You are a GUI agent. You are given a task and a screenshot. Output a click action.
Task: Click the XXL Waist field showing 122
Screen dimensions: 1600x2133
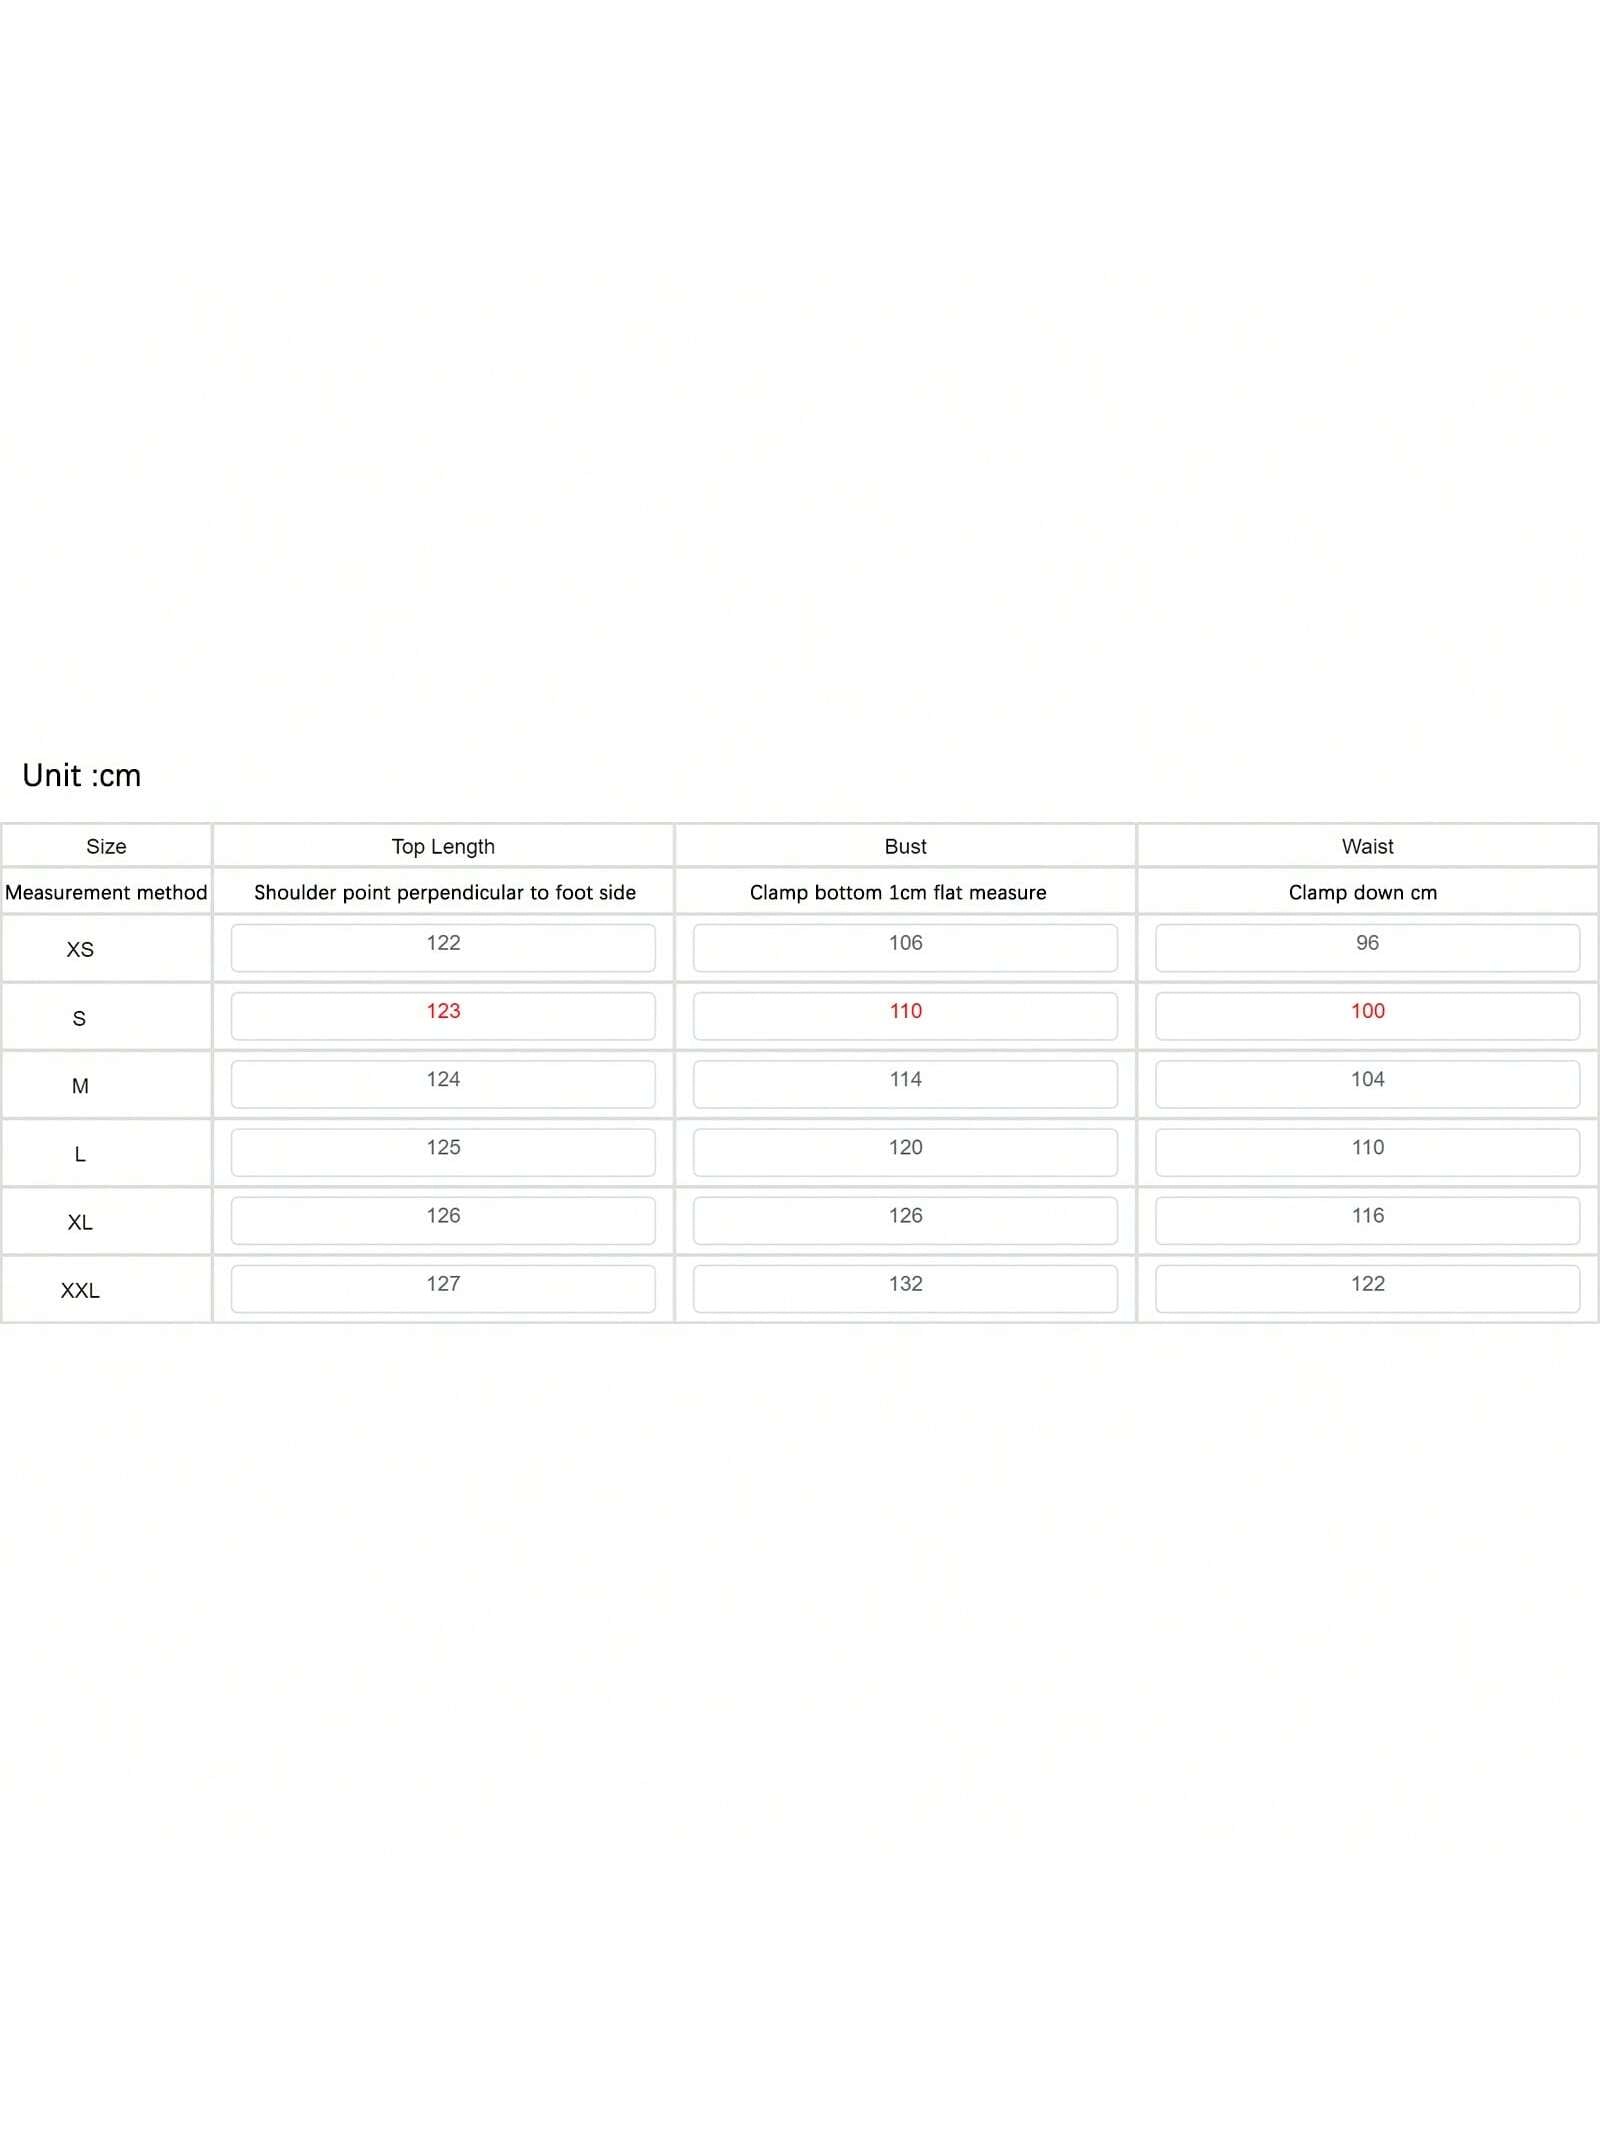(1367, 1287)
